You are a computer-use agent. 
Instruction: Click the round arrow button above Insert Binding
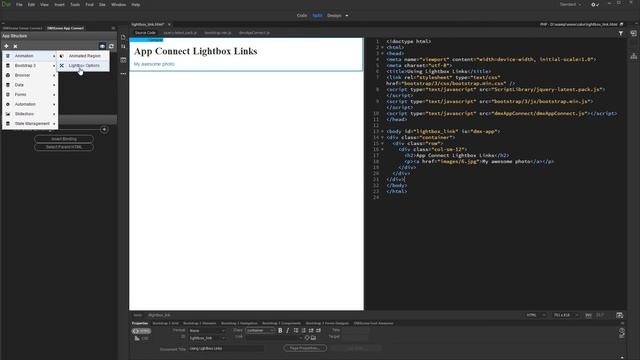pos(104,129)
